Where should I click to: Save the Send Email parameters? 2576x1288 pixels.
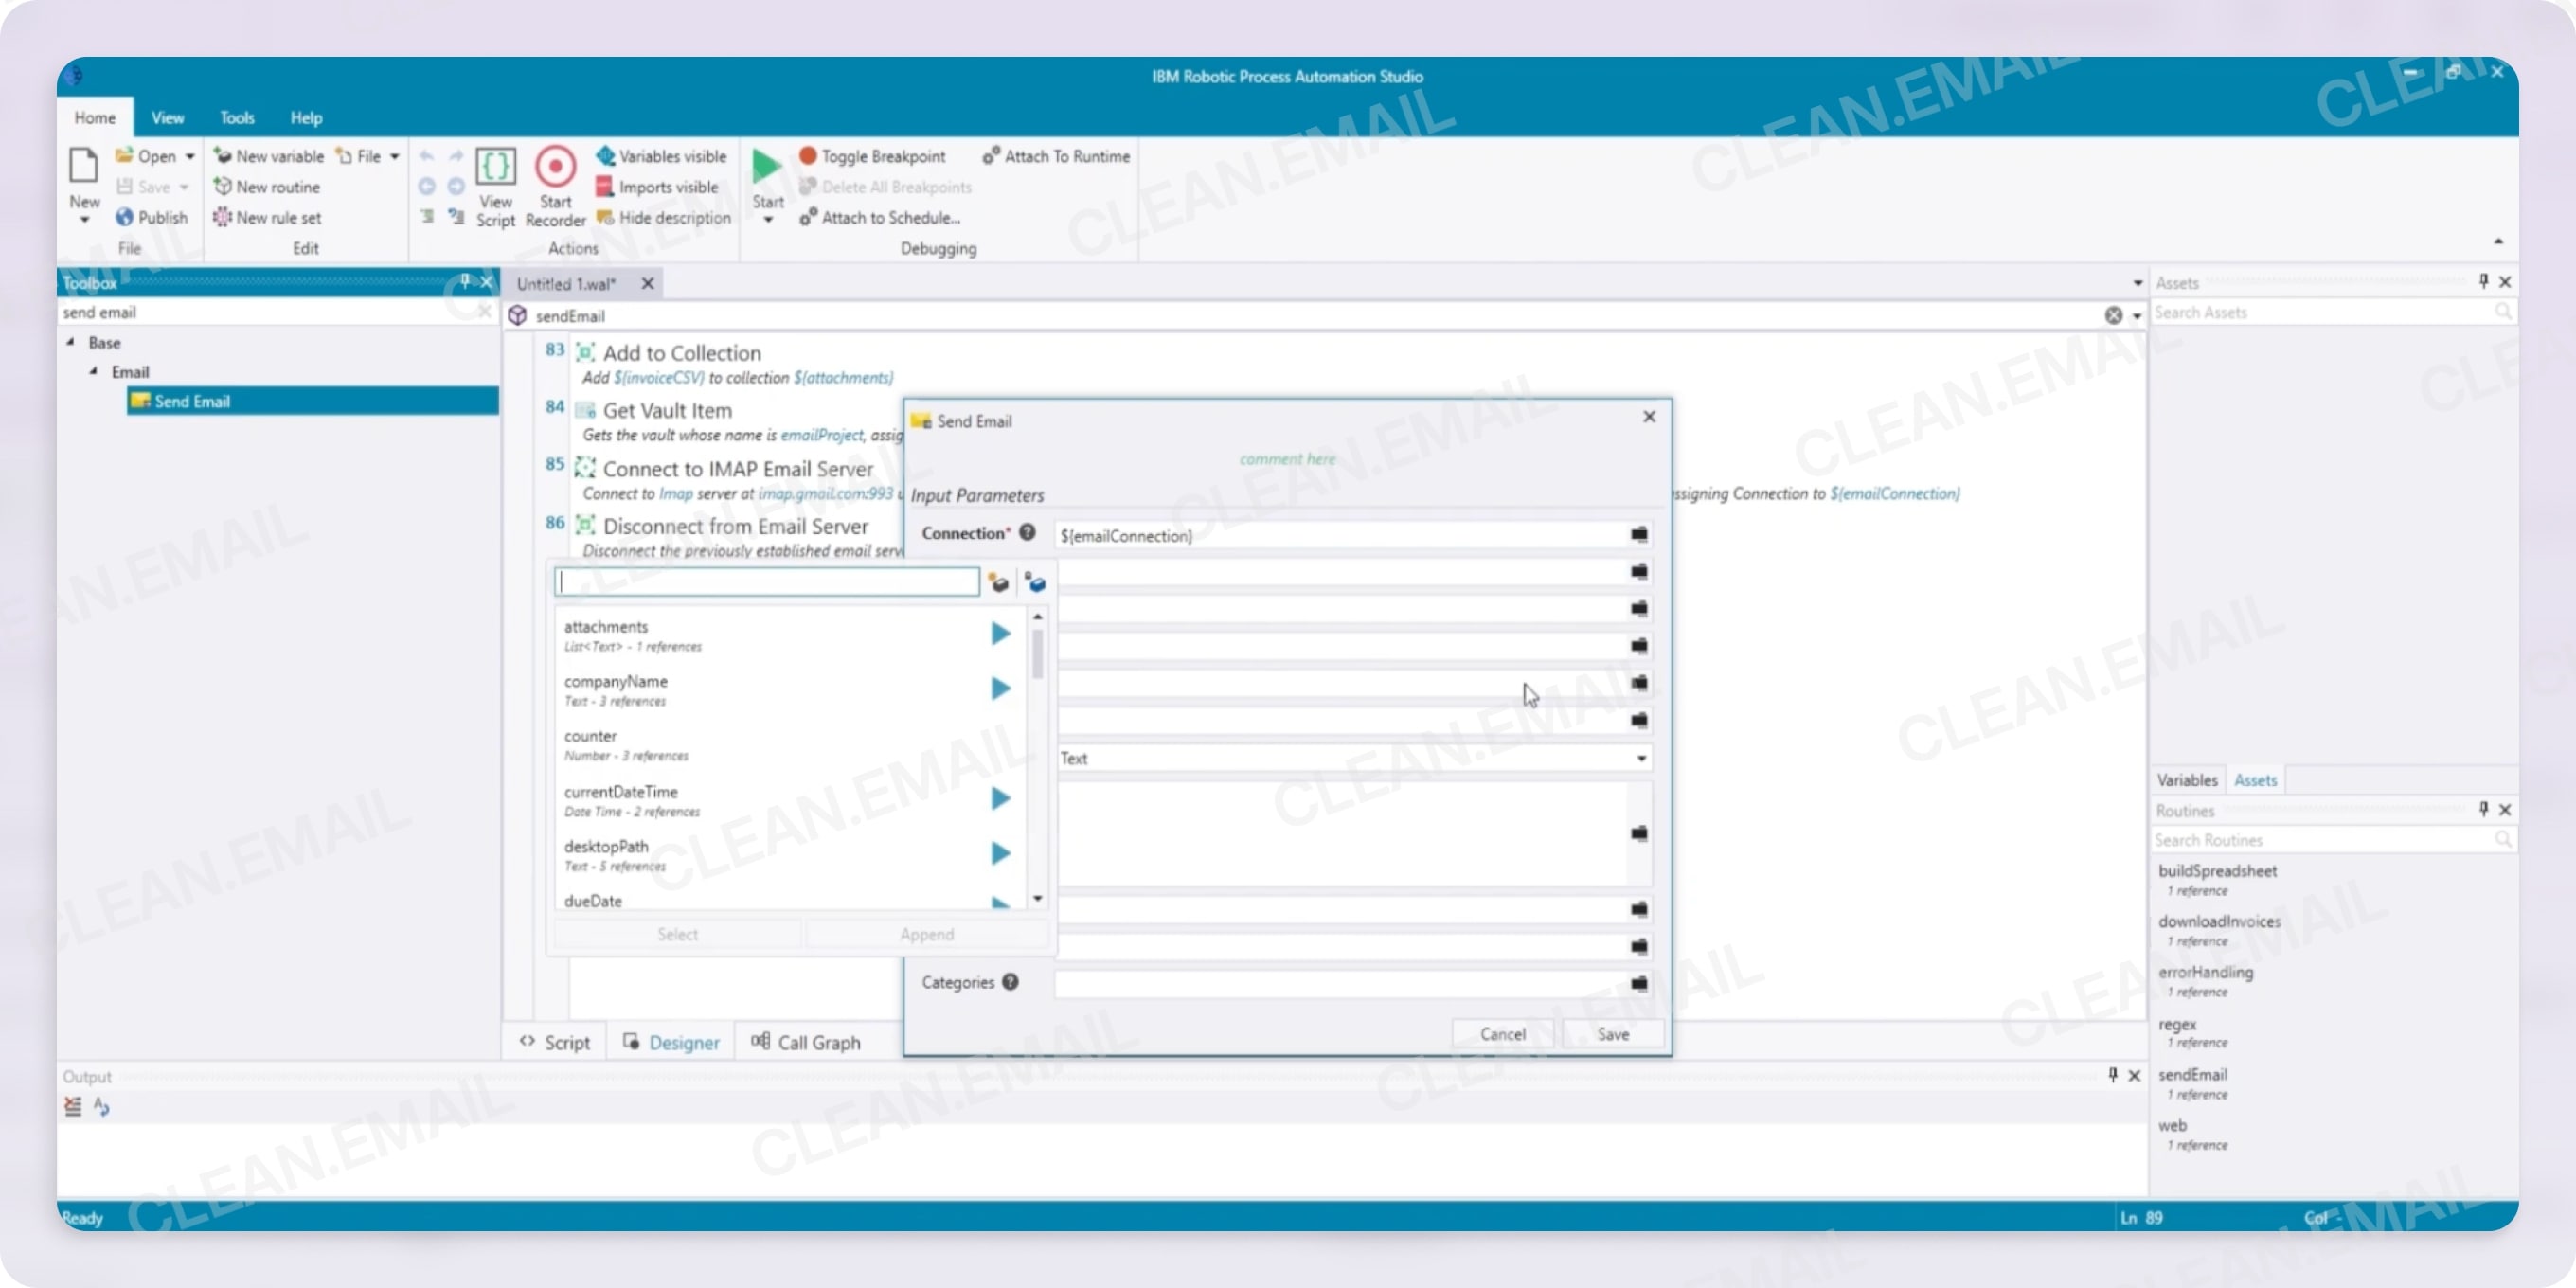pos(1613,1034)
